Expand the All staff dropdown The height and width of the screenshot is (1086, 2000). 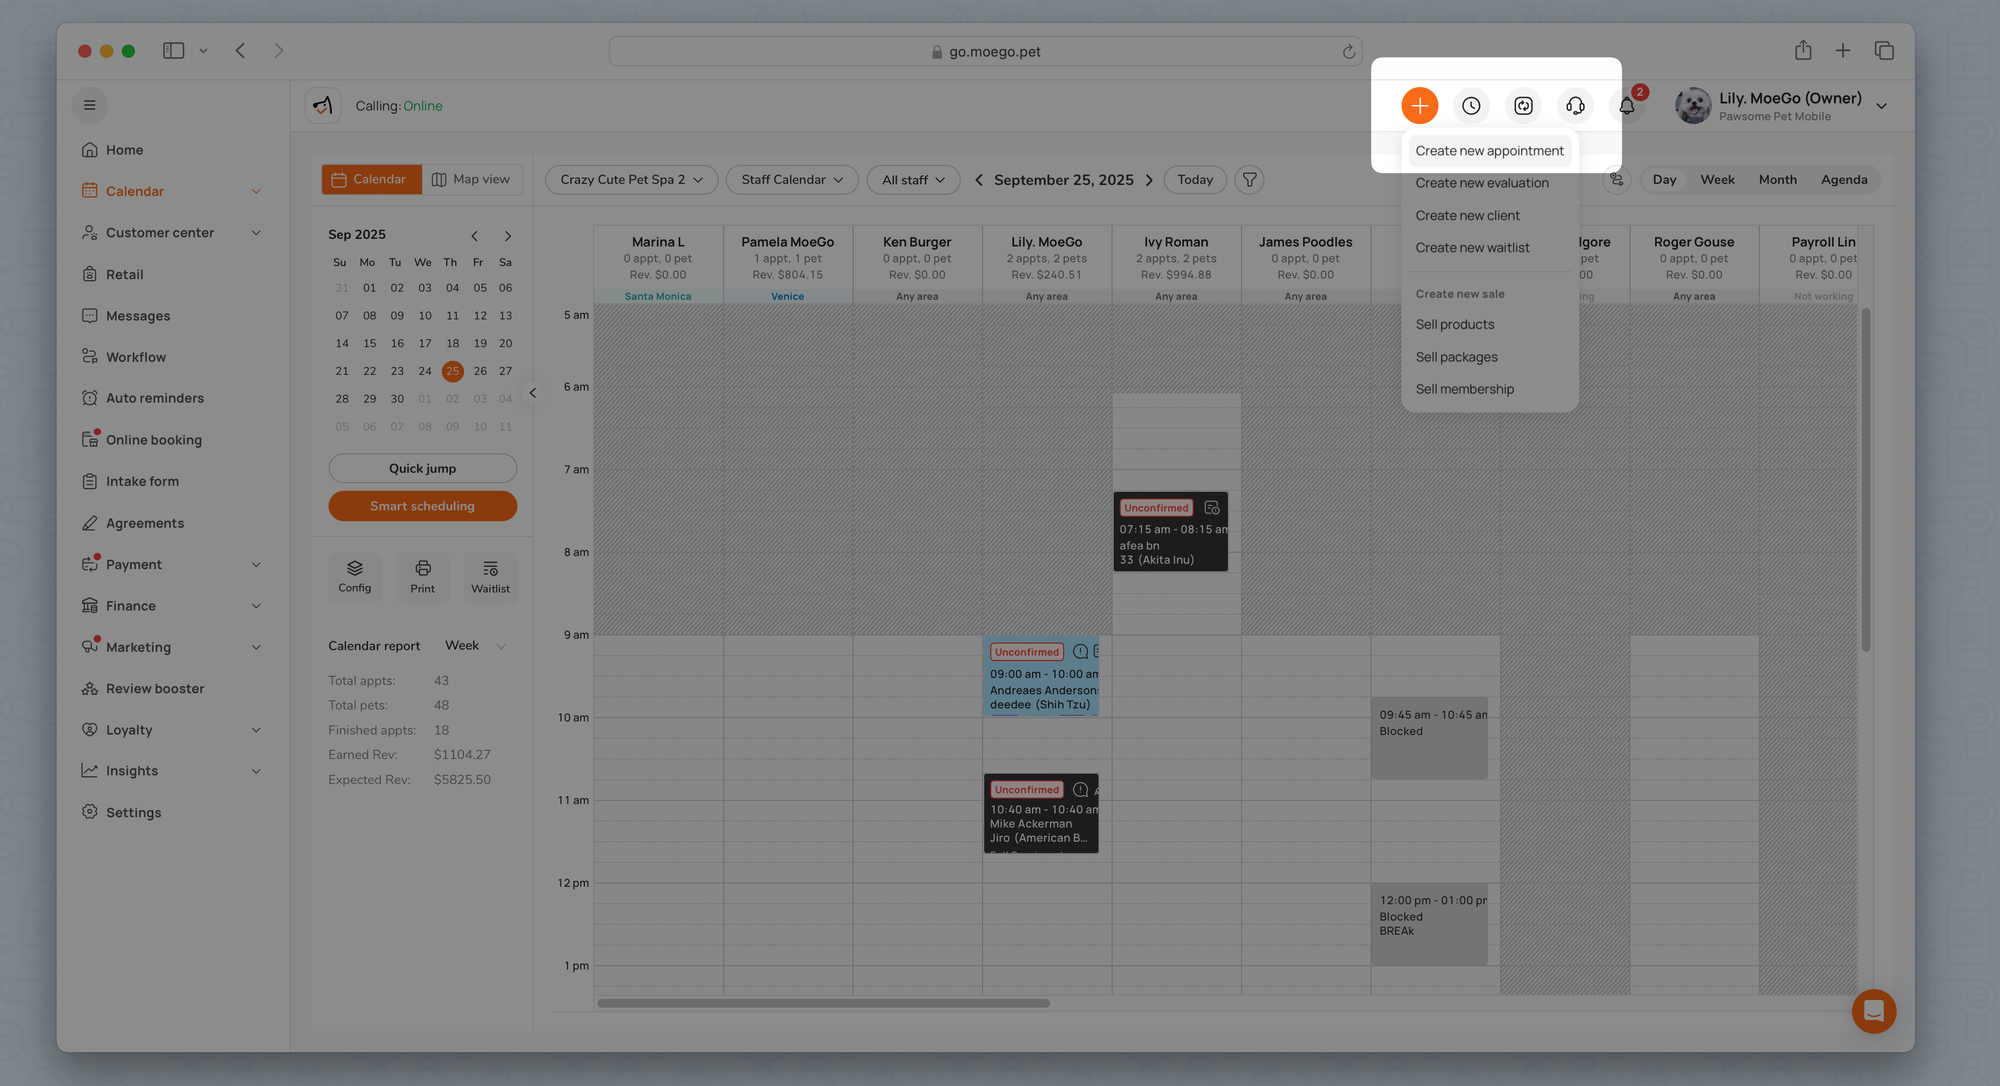pos(913,180)
